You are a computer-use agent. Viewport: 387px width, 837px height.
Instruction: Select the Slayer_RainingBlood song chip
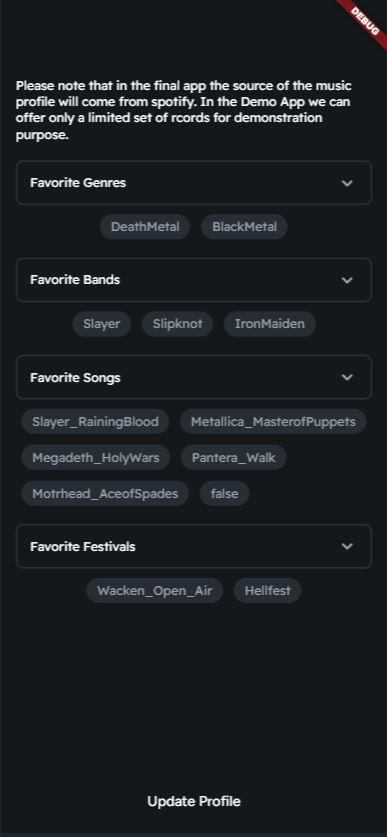click(x=95, y=422)
